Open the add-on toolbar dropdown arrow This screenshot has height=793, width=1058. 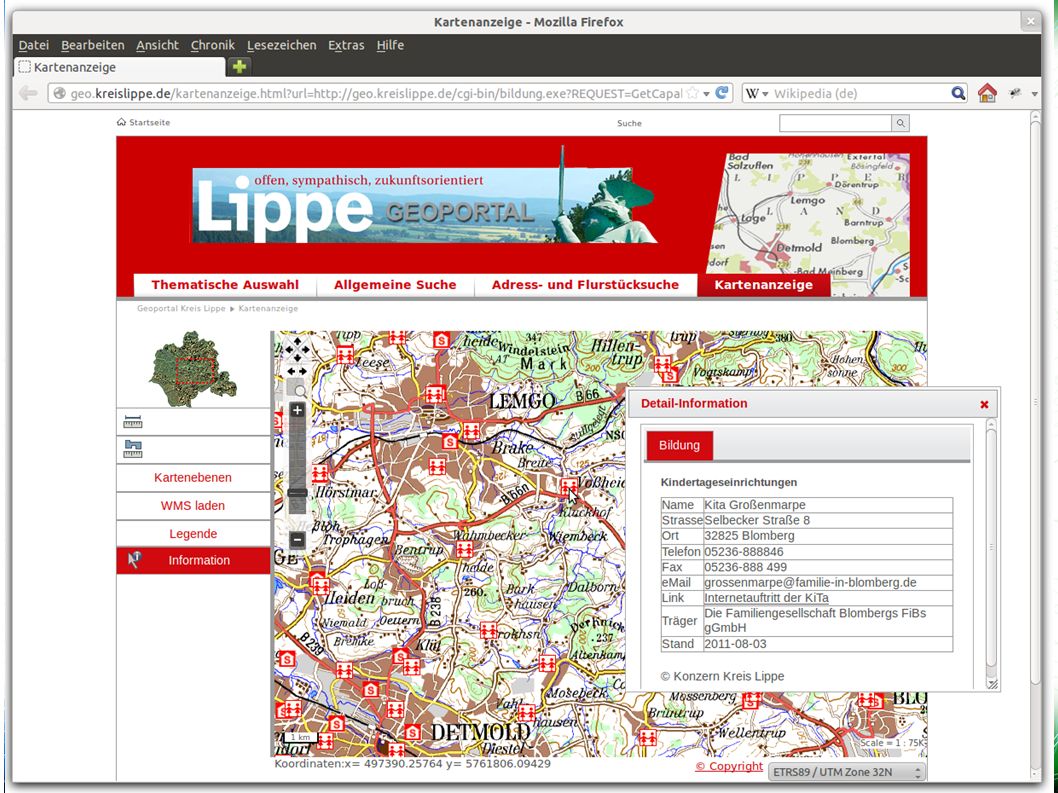click(x=1035, y=94)
